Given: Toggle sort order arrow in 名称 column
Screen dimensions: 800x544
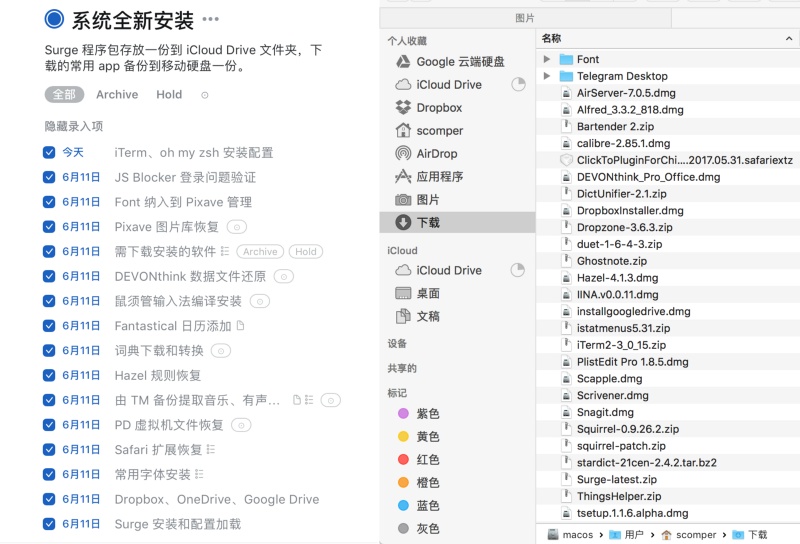Looking at the screenshot, I should [789, 39].
